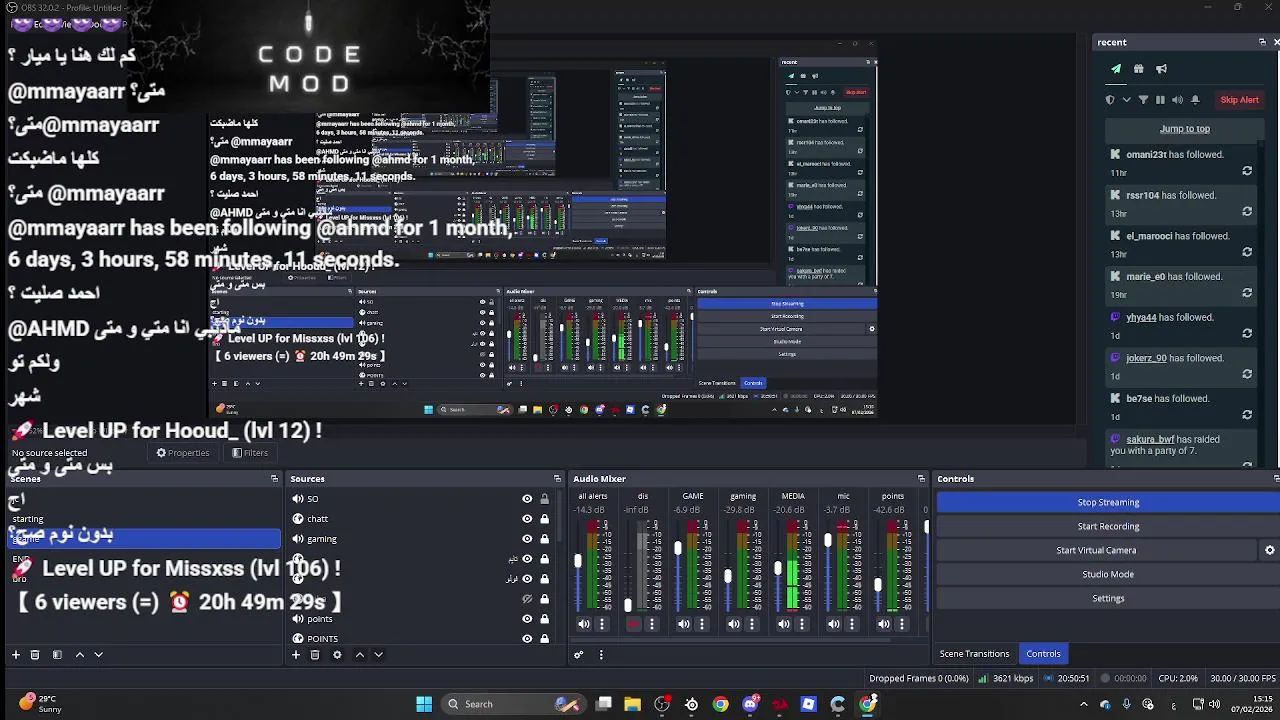Remove selected scene with trash icon
The image size is (1280, 720).
[x=35, y=655]
